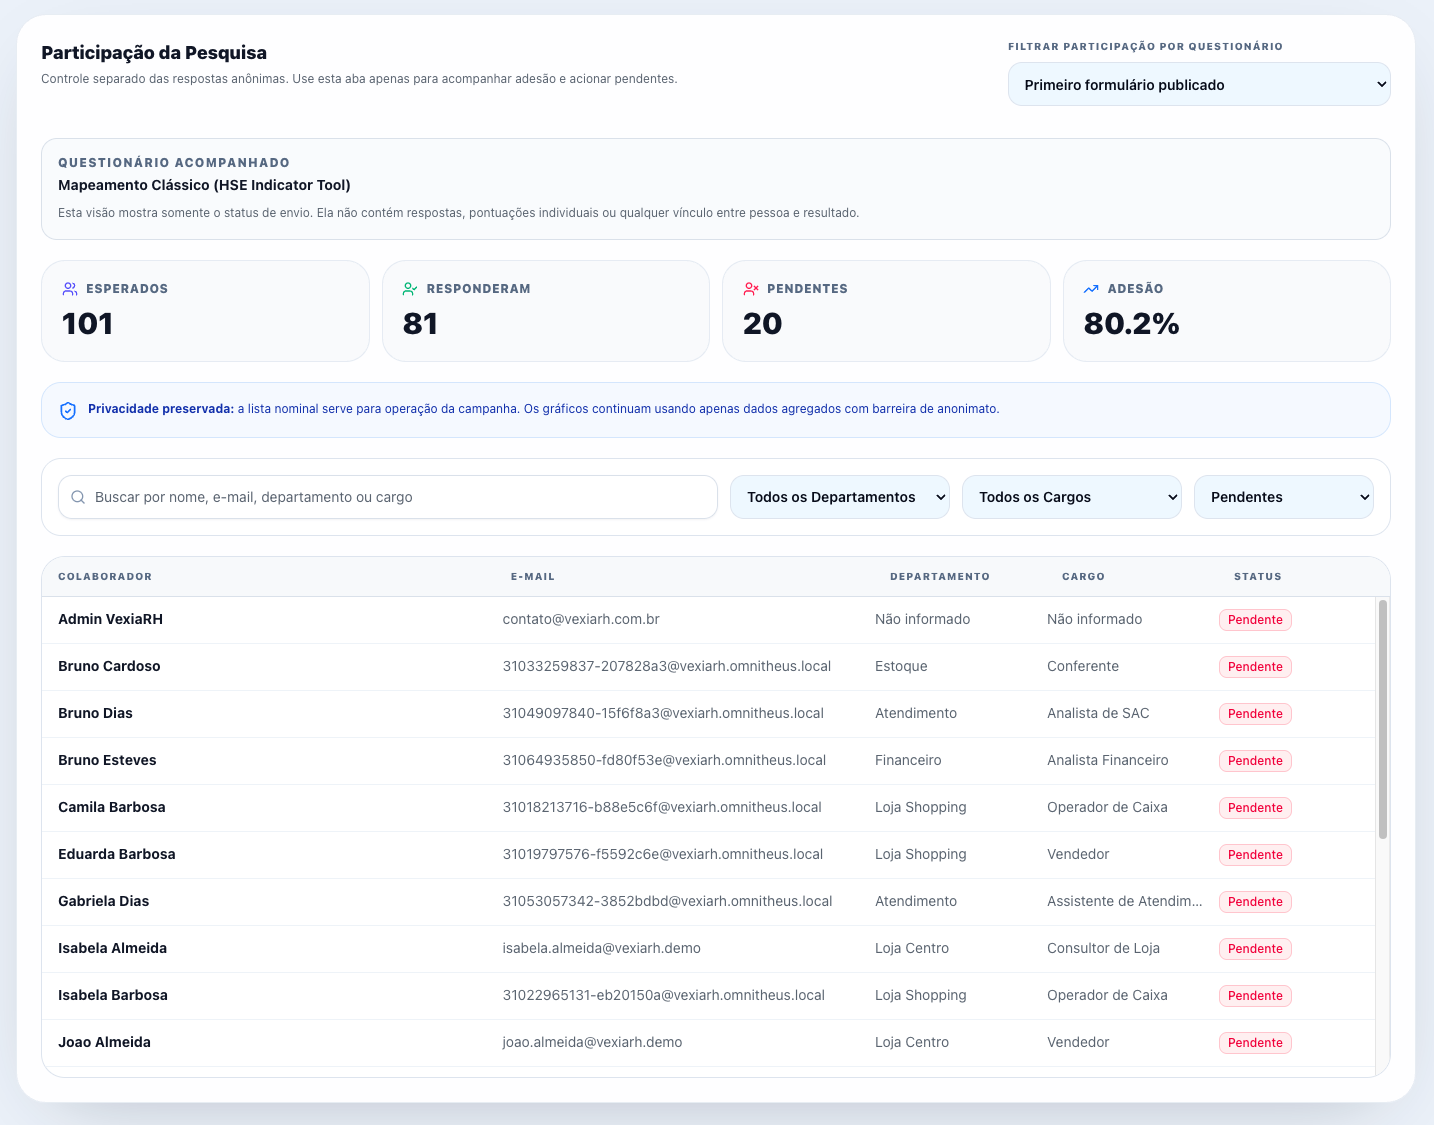Click the Adesão trending-up icon
1434x1125 pixels.
click(1091, 289)
